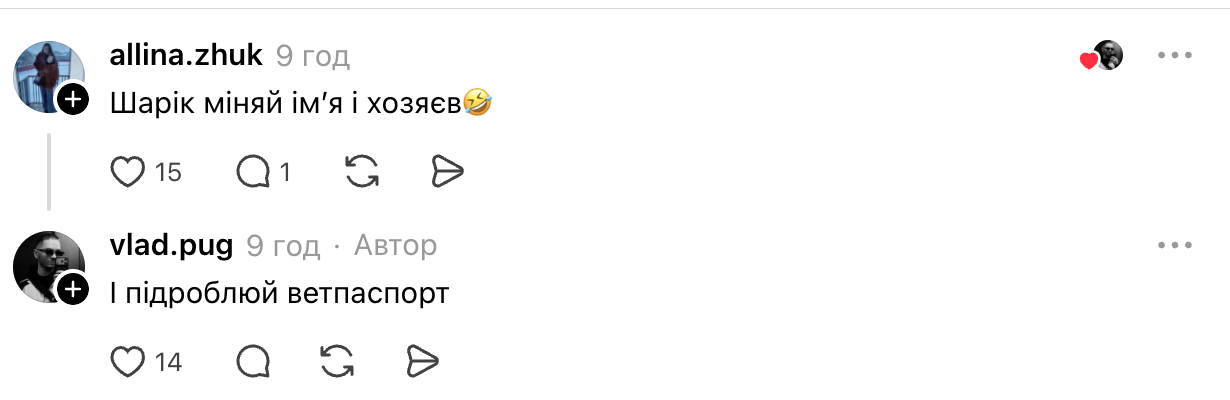Open more options for allina.zhuk's comment
This screenshot has height=400, width=1230.
pos(1175,56)
